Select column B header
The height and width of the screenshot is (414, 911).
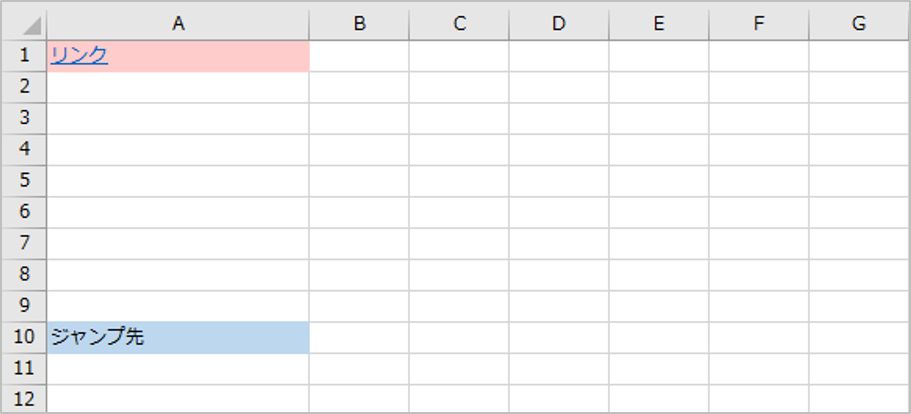click(359, 23)
